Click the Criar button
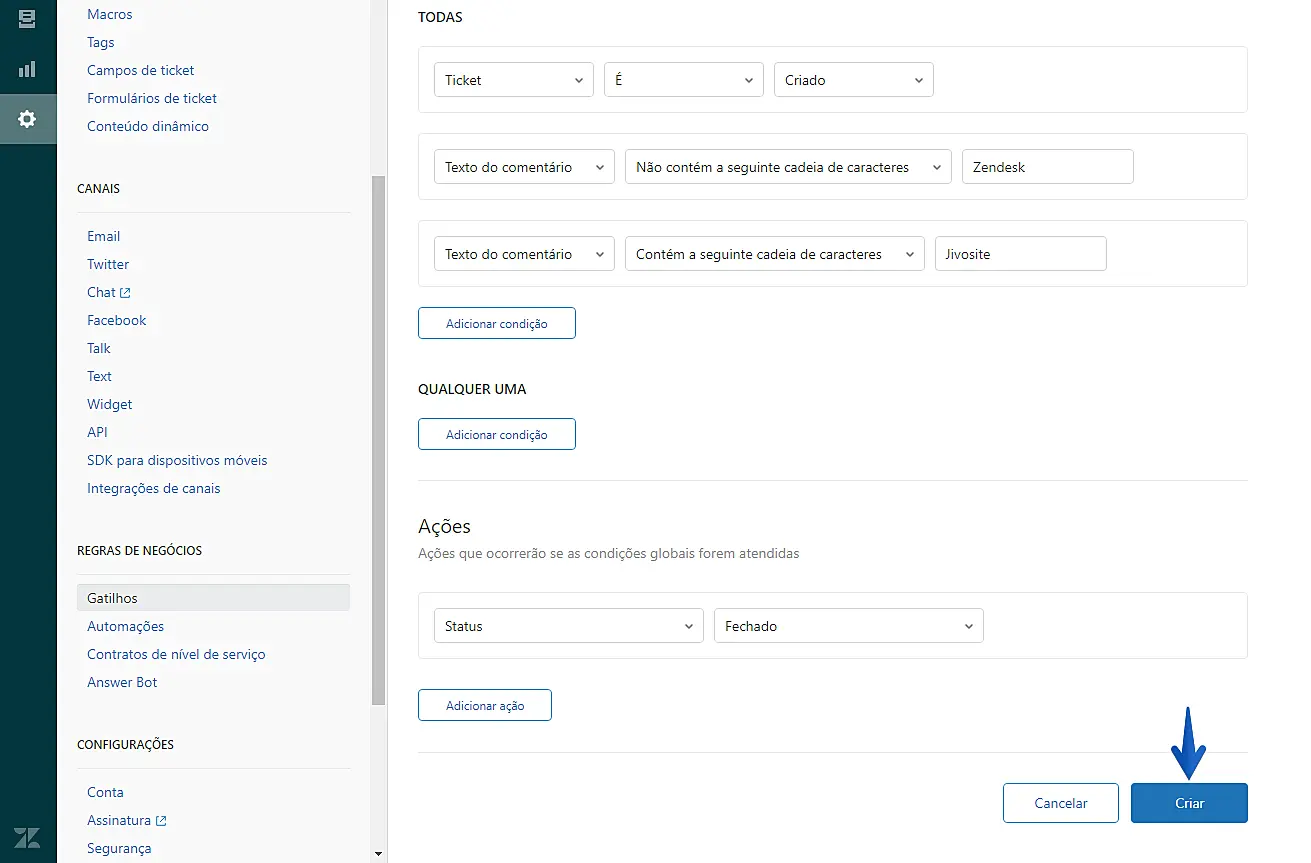 (x=1189, y=803)
